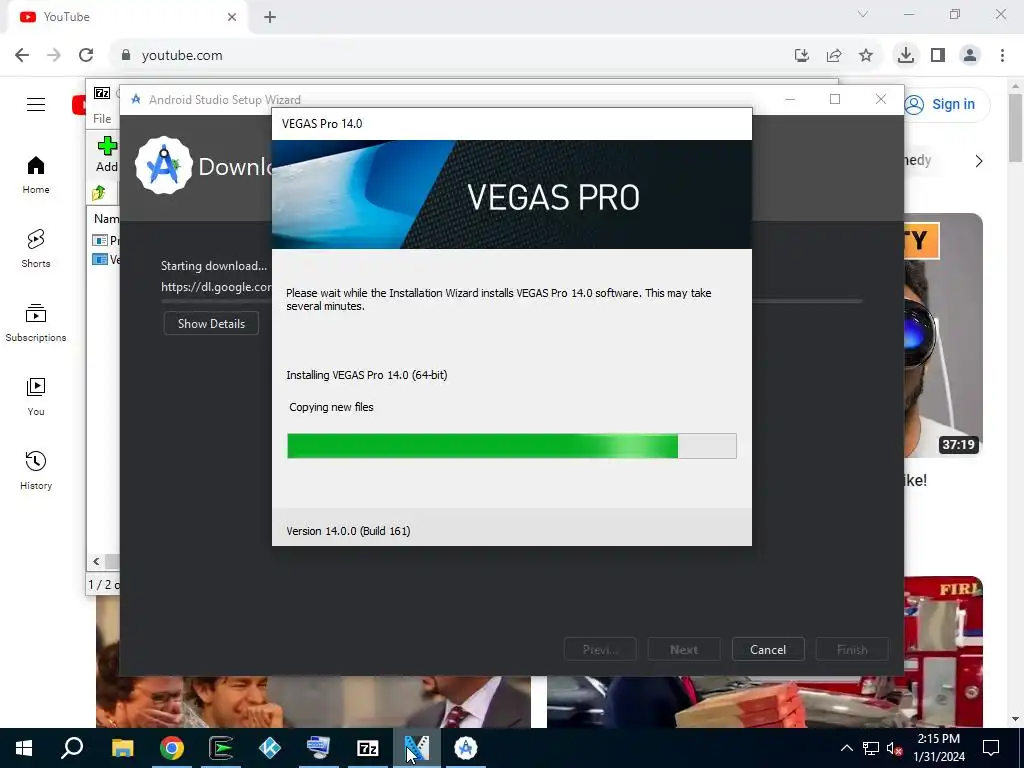The width and height of the screenshot is (1024, 768).
Task: Close the YouTube tab
Action: click(x=232, y=17)
